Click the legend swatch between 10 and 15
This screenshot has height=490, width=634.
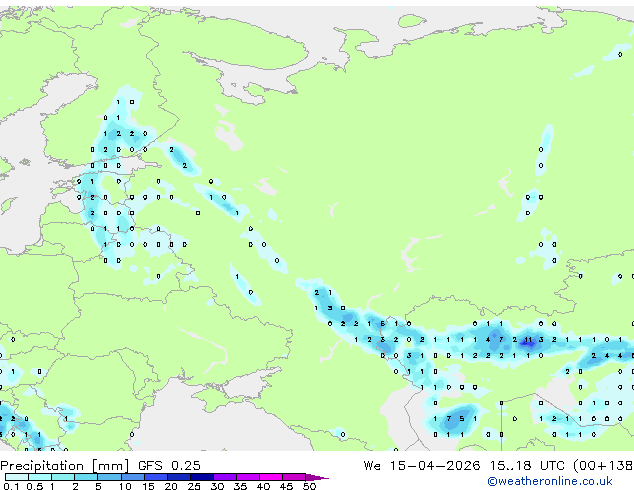(132, 477)
